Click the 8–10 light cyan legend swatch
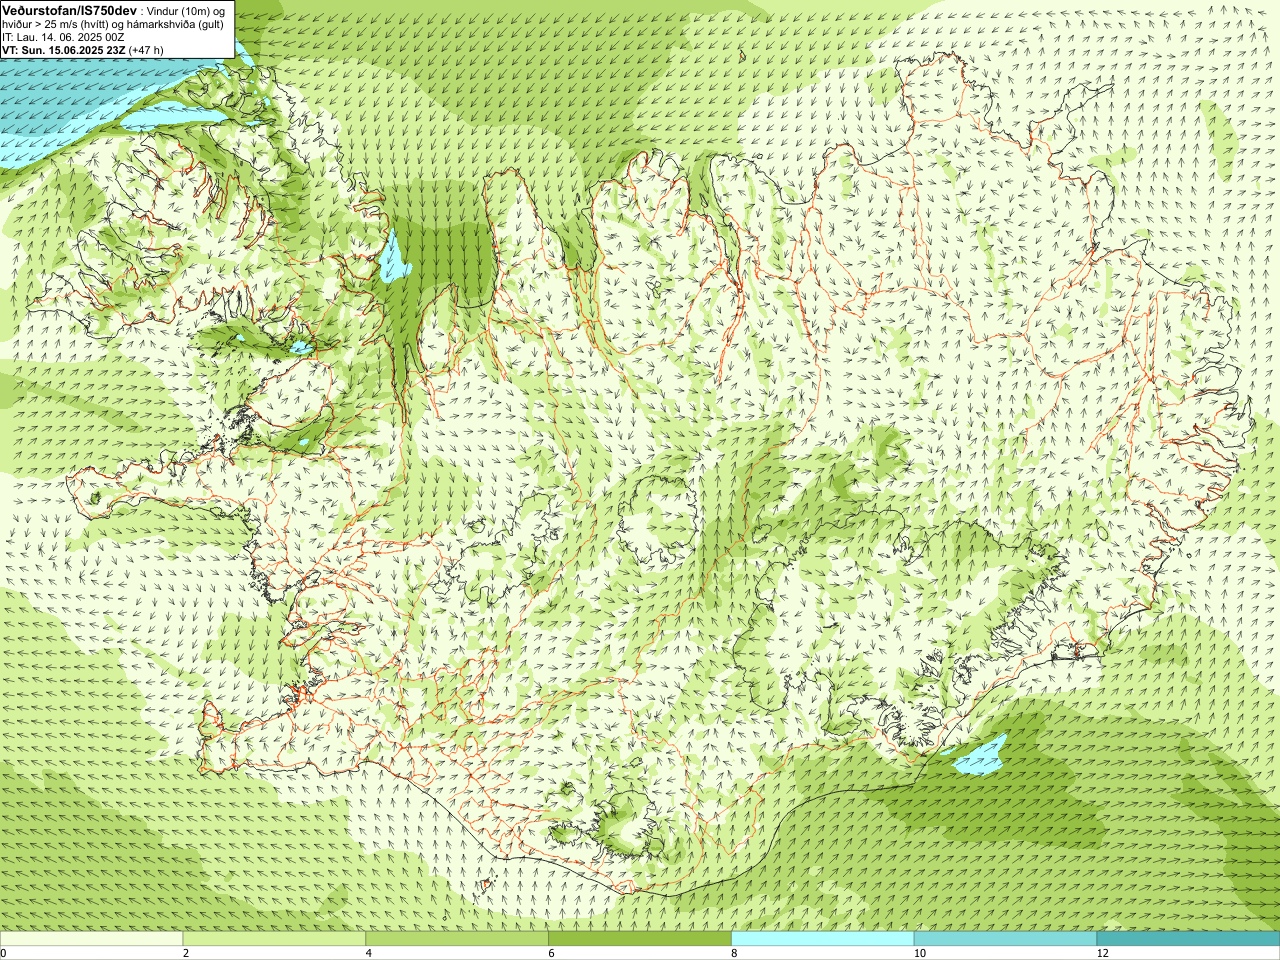The image size is (1280, 960). coord(823,939)
